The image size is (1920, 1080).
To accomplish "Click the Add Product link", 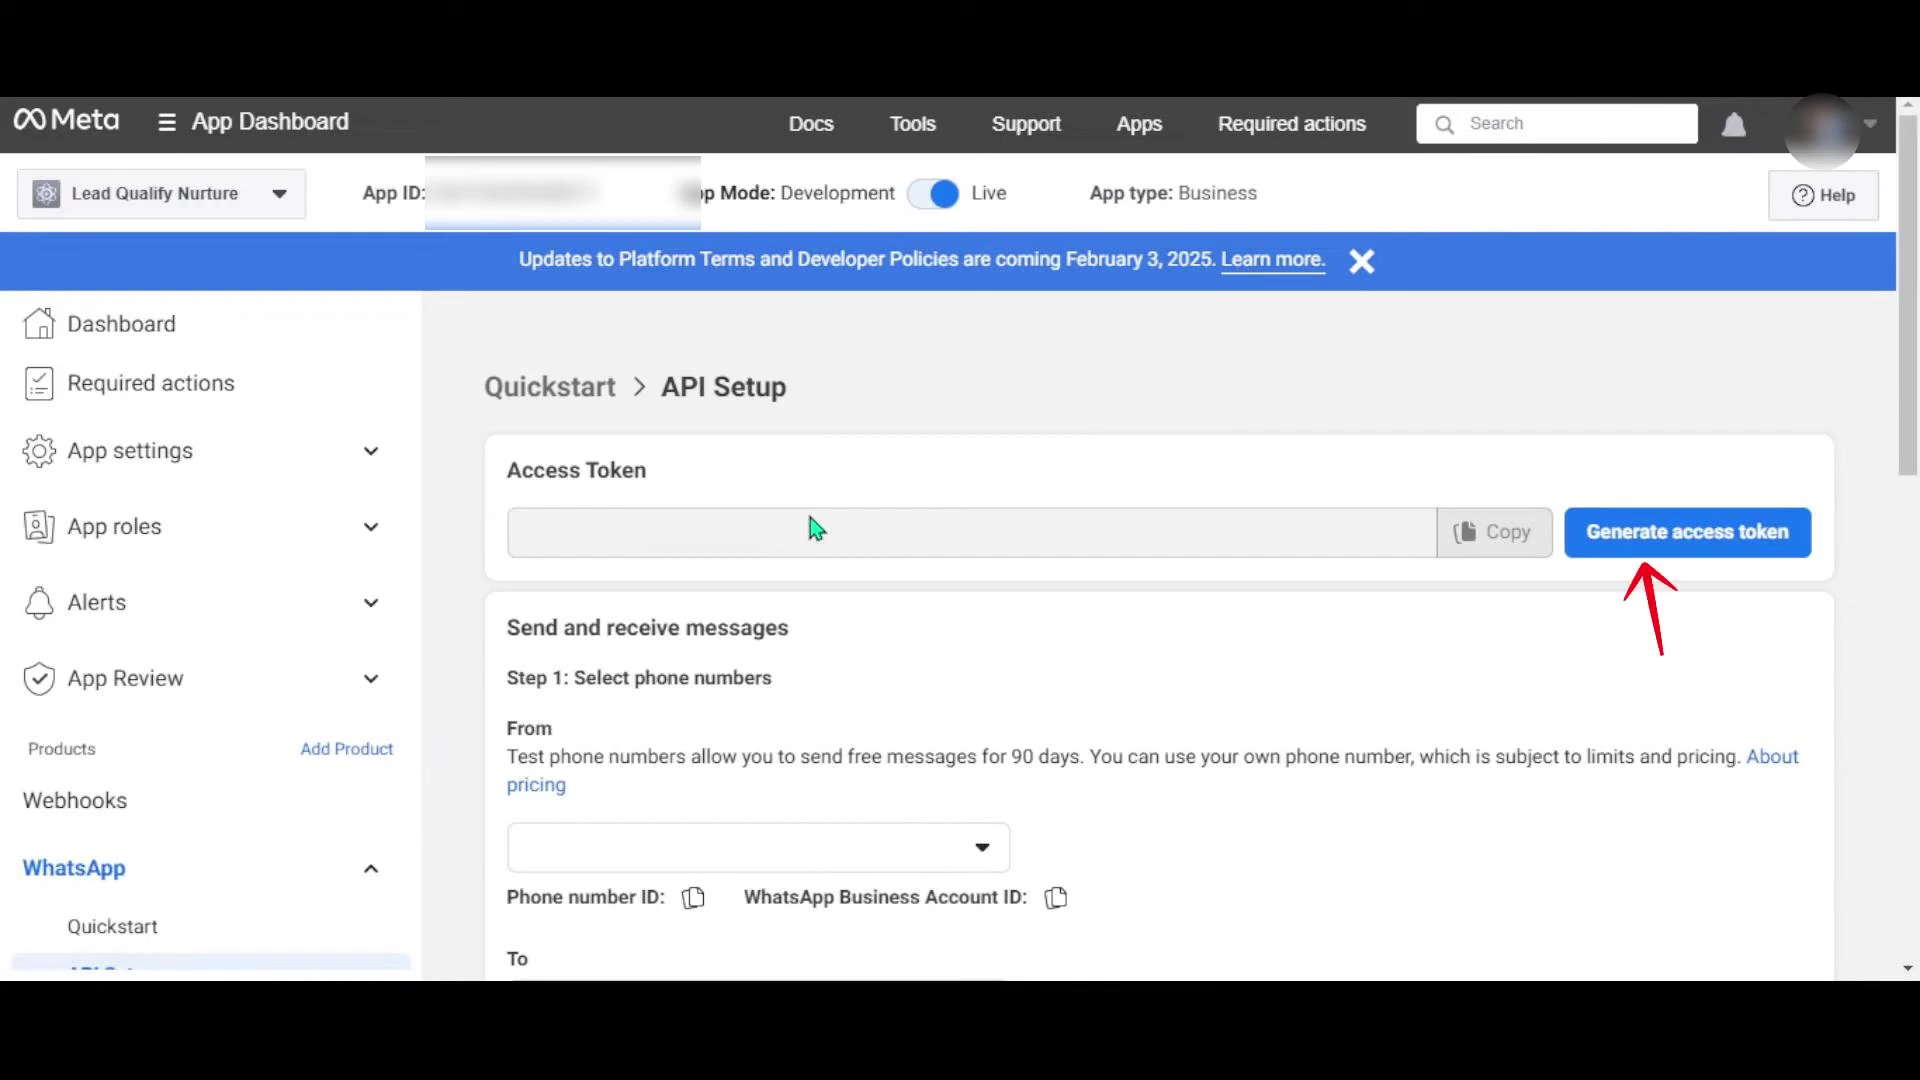I will (x=347, y=749).
